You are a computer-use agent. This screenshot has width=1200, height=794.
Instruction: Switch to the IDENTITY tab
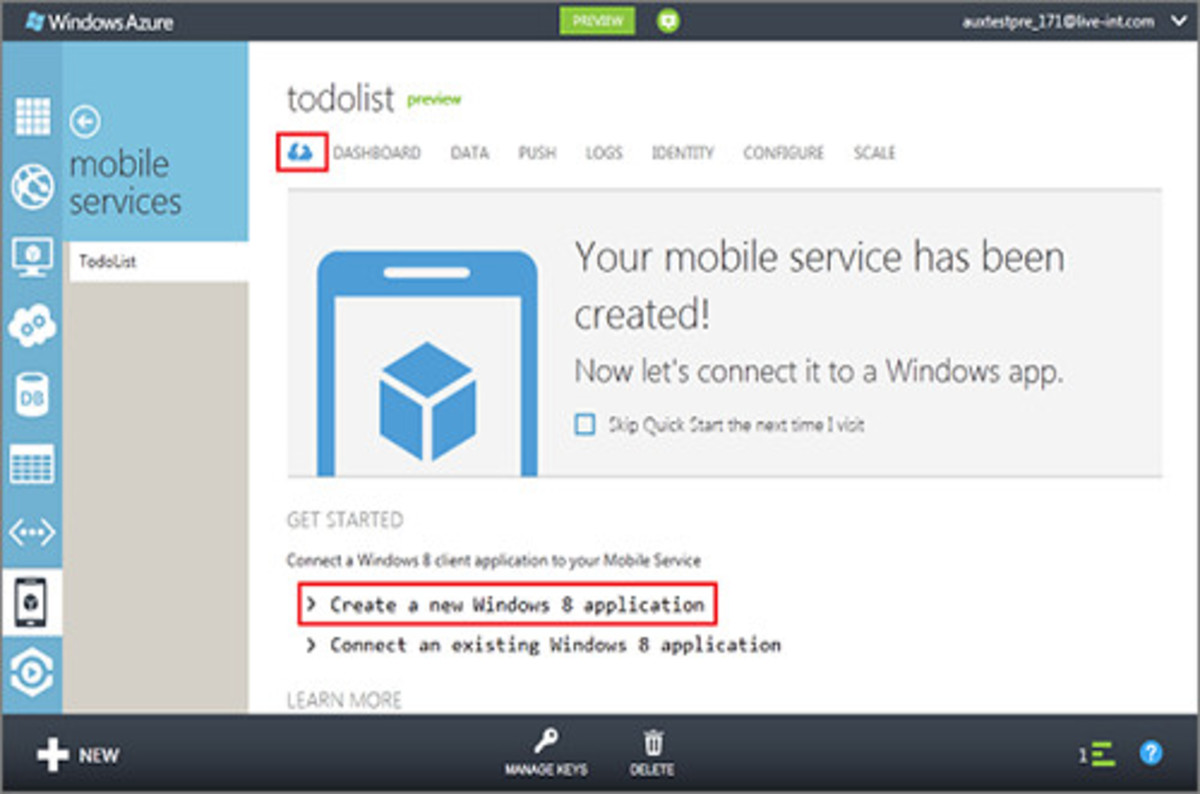(683, 153)
